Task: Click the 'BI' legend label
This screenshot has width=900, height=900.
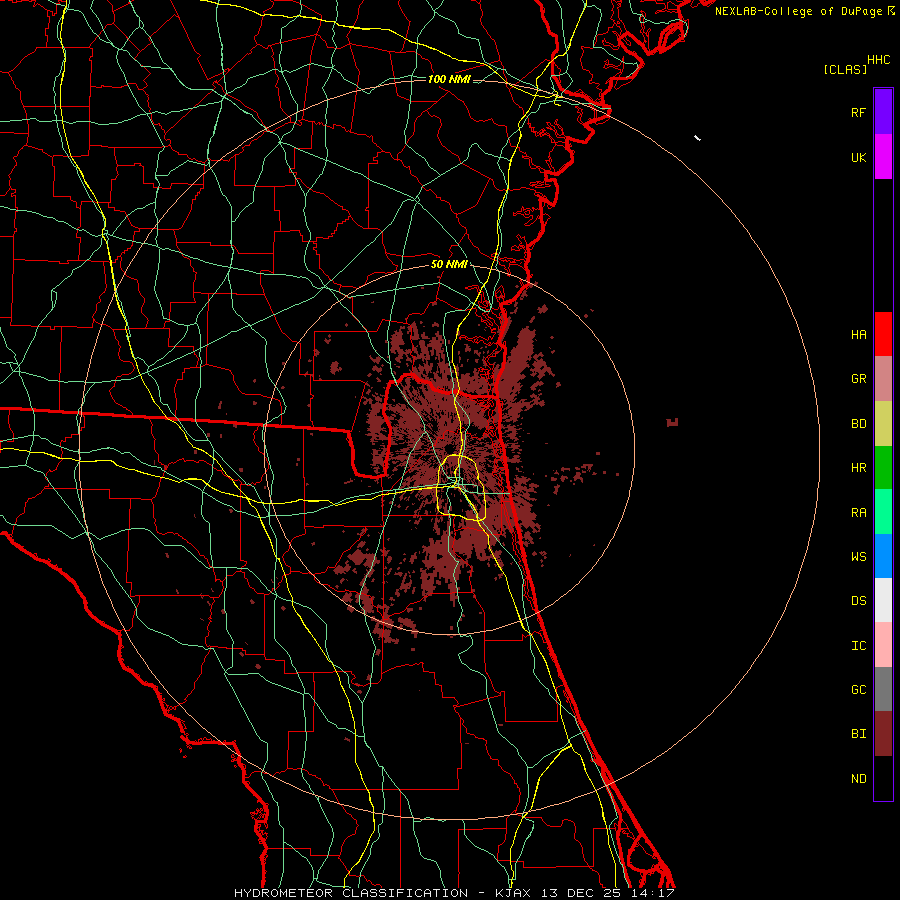Action: click(858, 734)
